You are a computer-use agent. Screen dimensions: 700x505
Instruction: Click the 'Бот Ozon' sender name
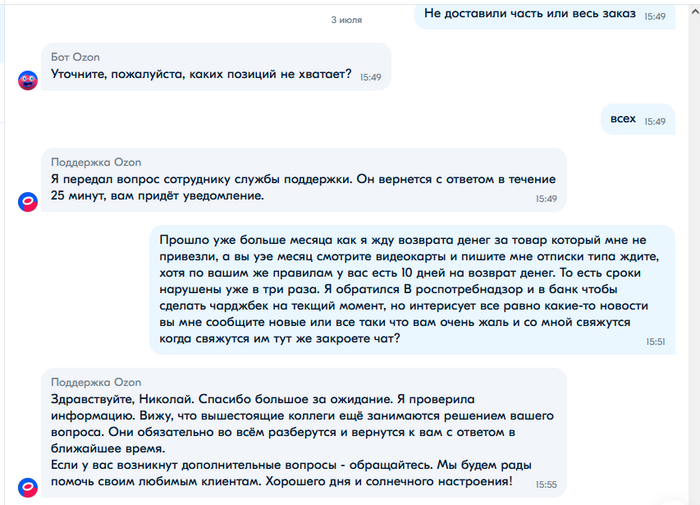[75, 57]
